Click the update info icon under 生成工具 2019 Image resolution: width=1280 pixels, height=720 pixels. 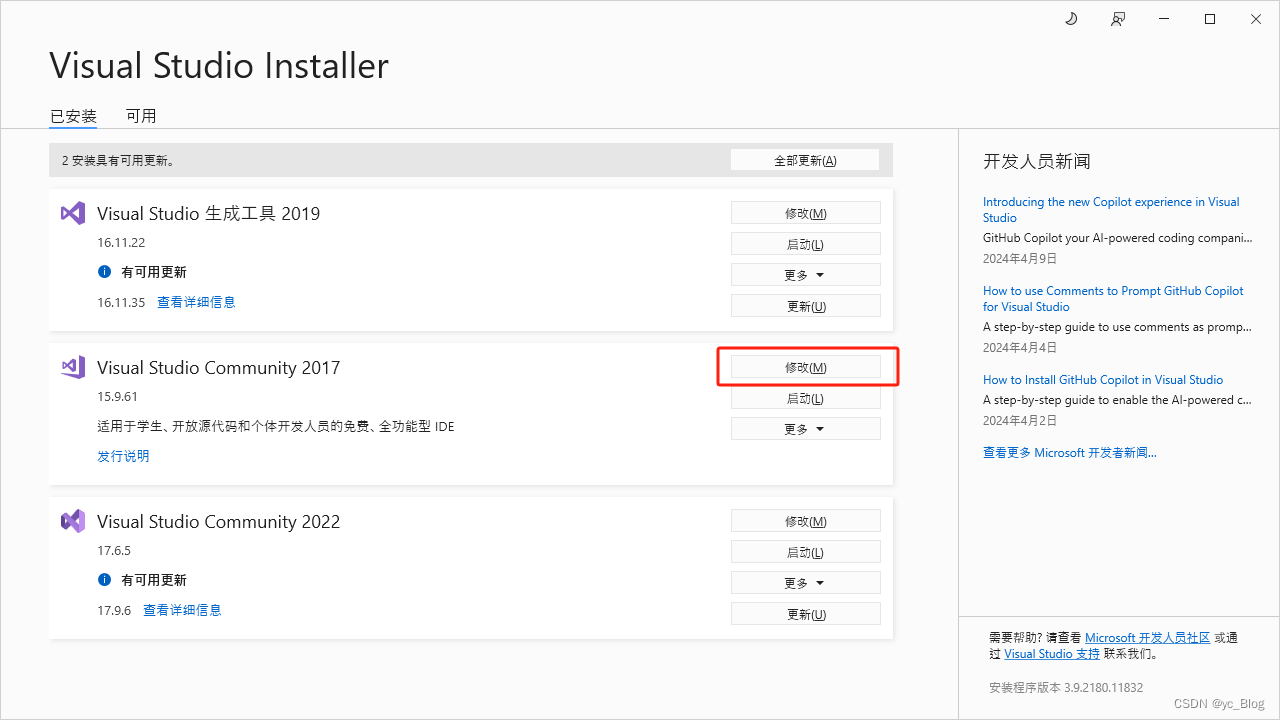(x=104, y=272)
